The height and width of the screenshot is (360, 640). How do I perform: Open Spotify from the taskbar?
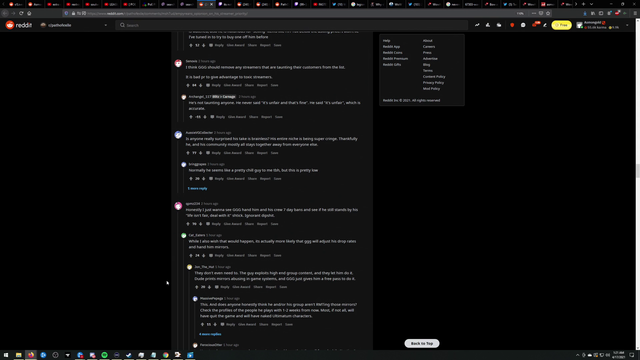[104, 355]
